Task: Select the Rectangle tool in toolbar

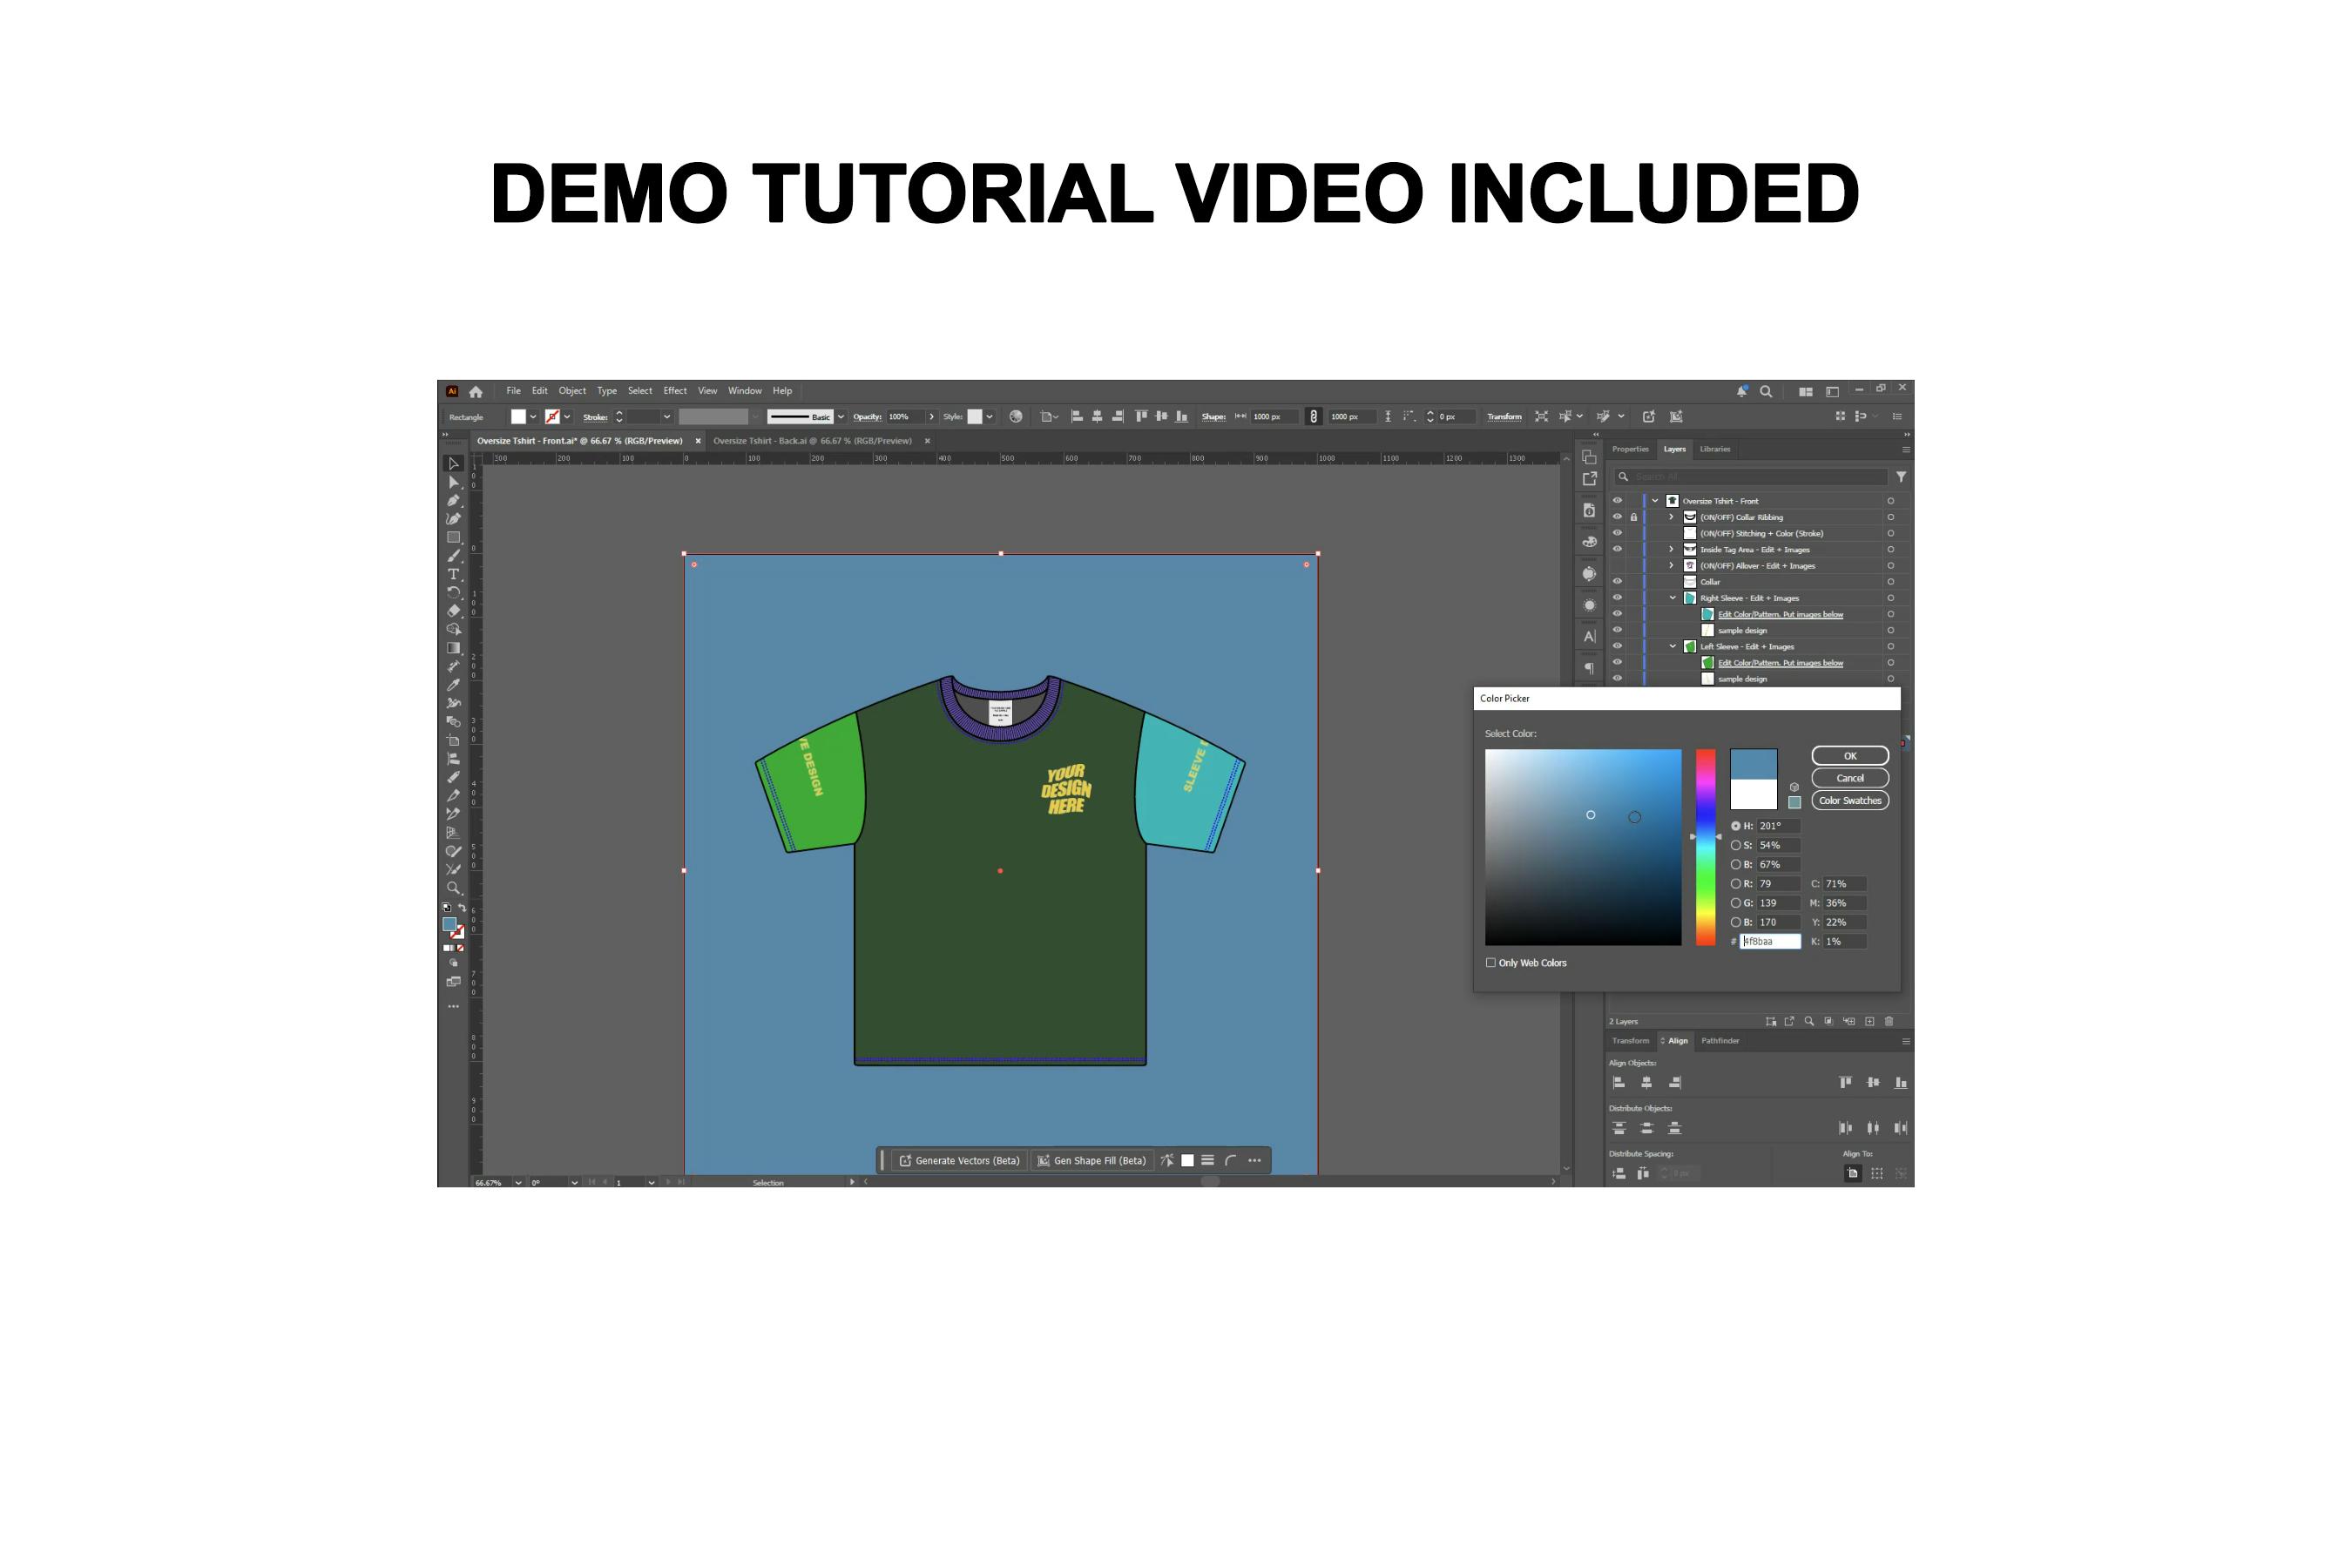Action: [x=453, y=537]
